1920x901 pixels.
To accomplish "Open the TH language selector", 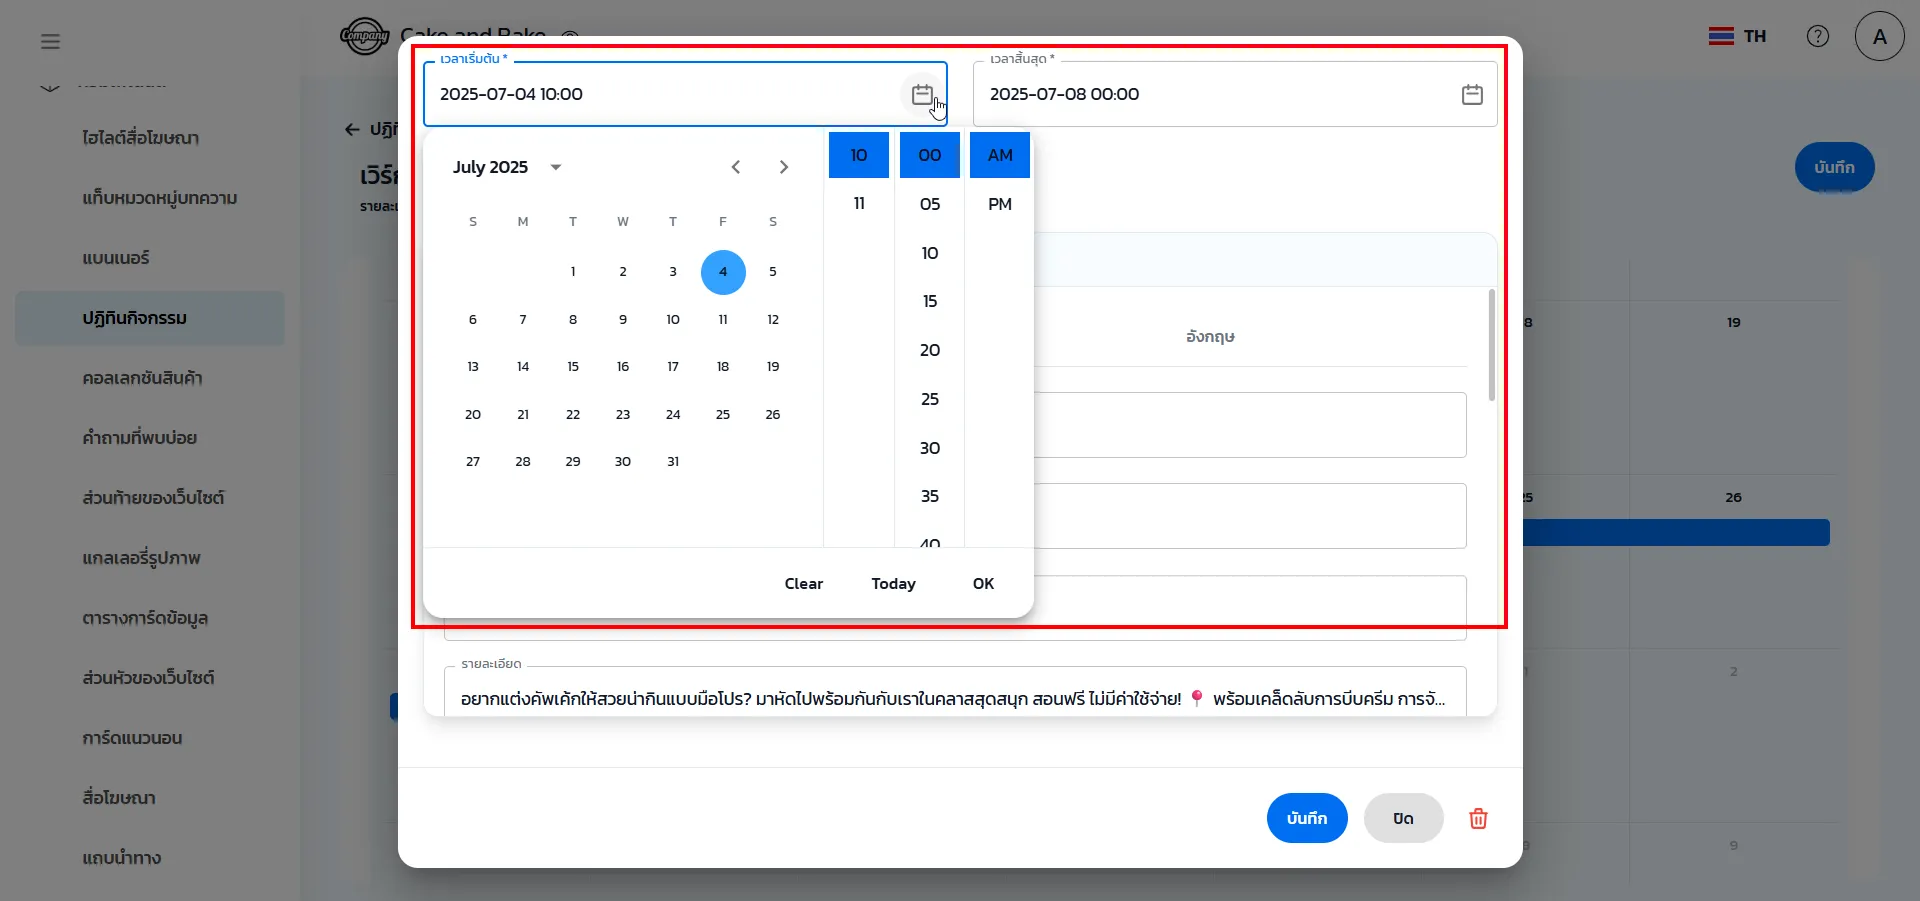I will coord(1737,37).
